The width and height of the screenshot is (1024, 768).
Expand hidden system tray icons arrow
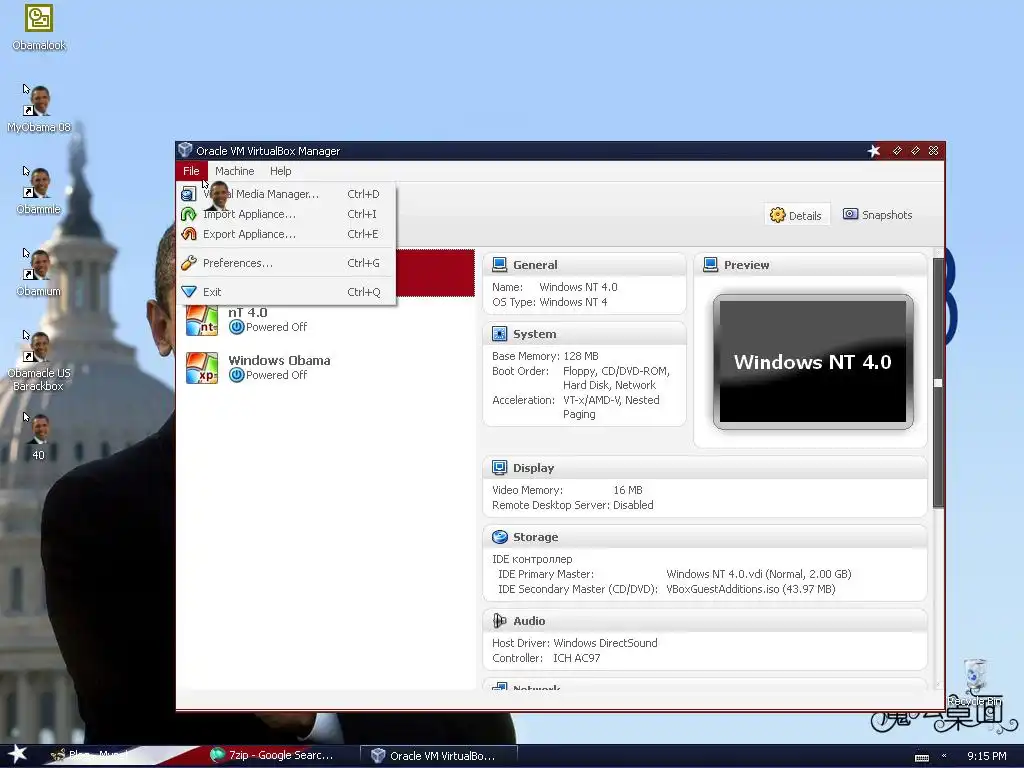[x=944, y=756]
